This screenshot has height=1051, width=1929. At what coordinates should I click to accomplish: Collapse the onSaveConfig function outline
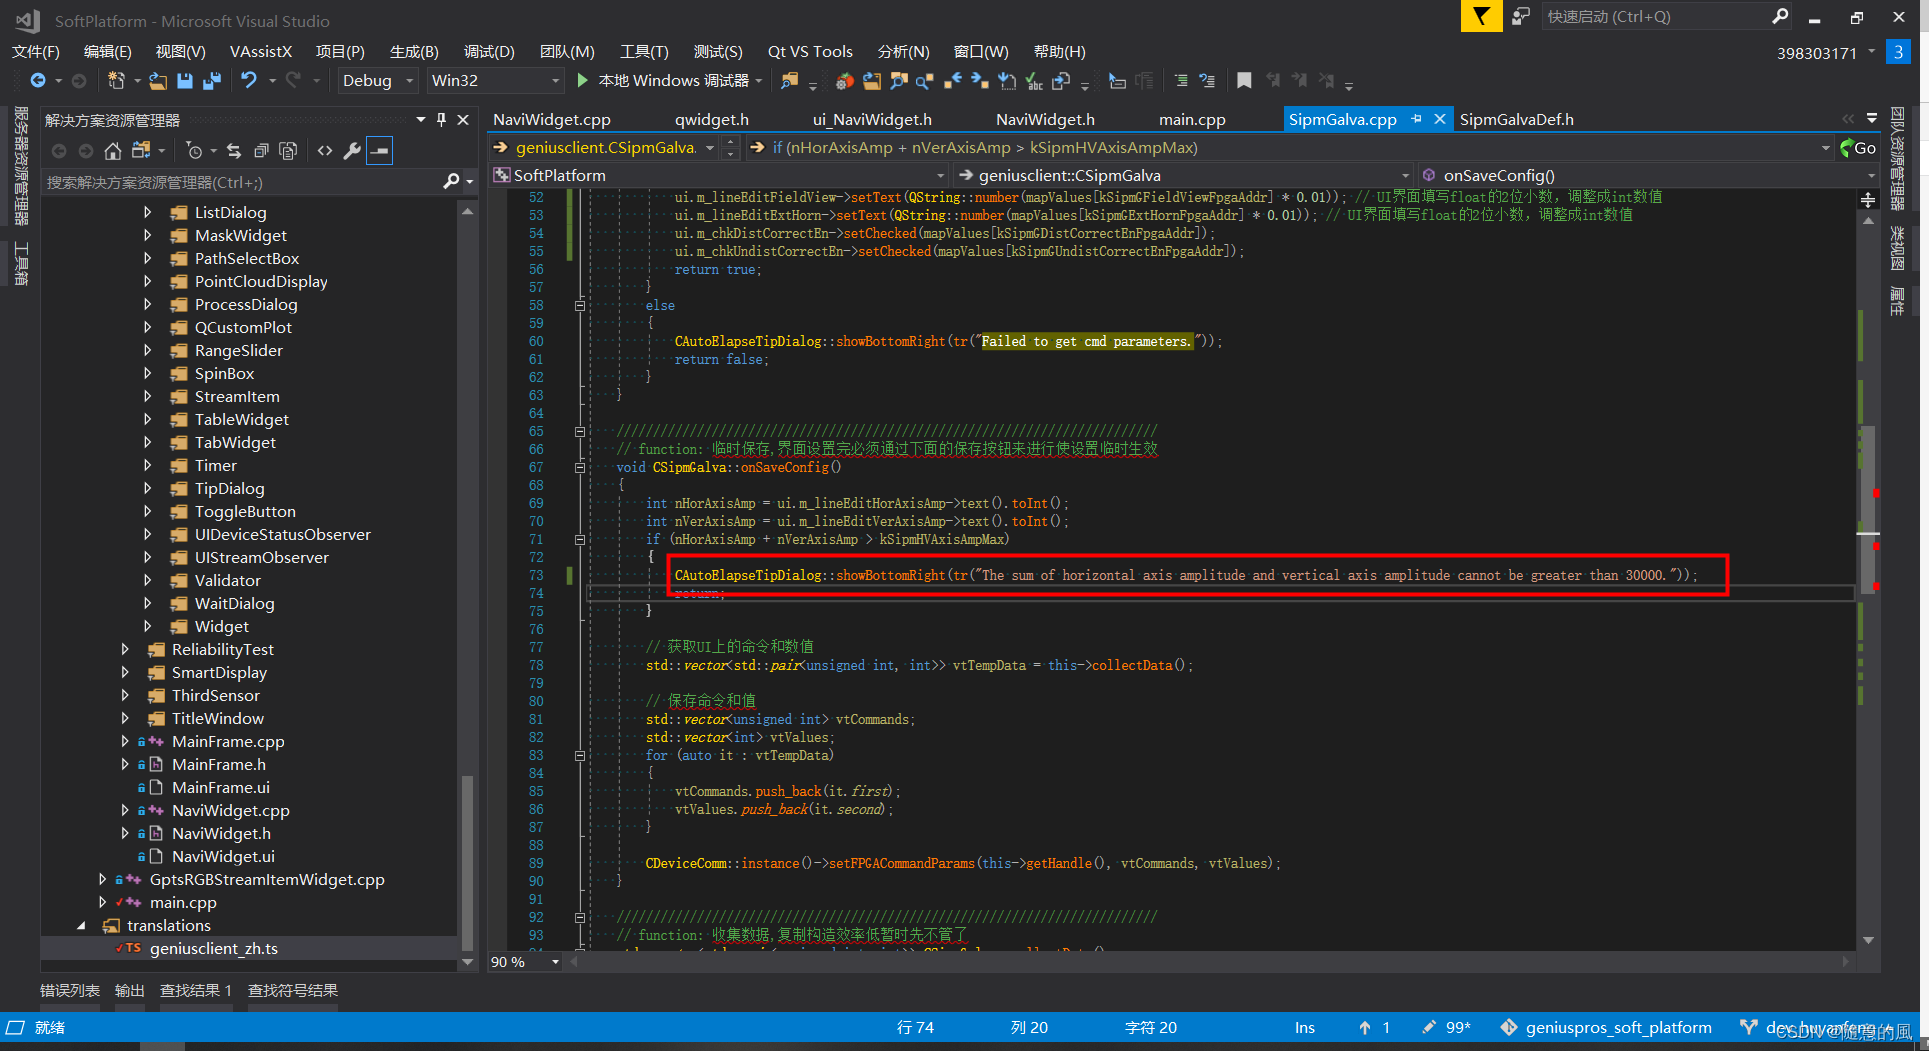pyautogui.click(x=580, y=467)
